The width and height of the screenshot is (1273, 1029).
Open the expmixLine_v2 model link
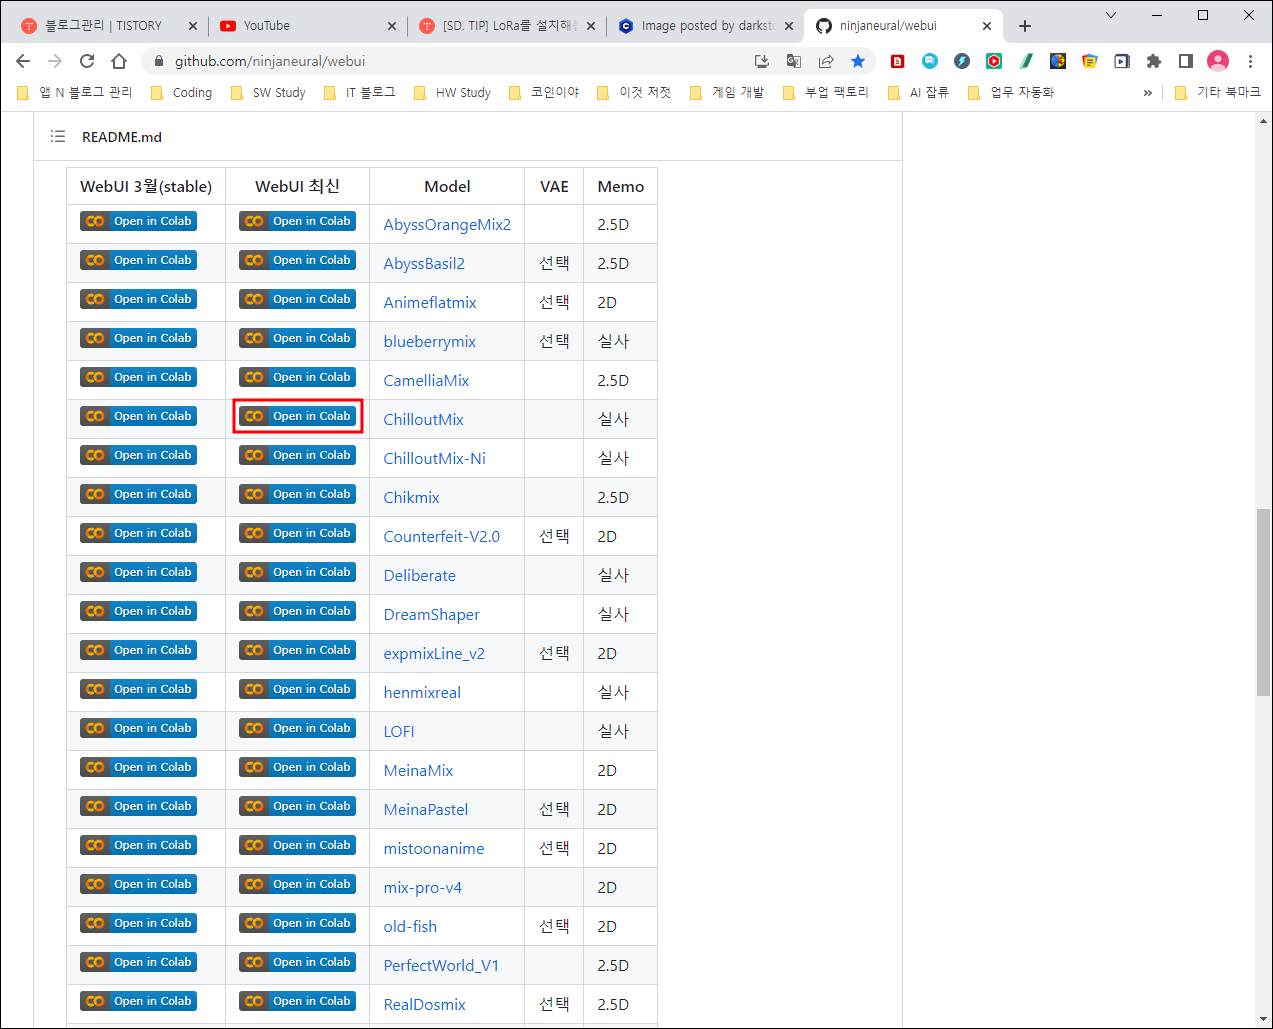434,654
